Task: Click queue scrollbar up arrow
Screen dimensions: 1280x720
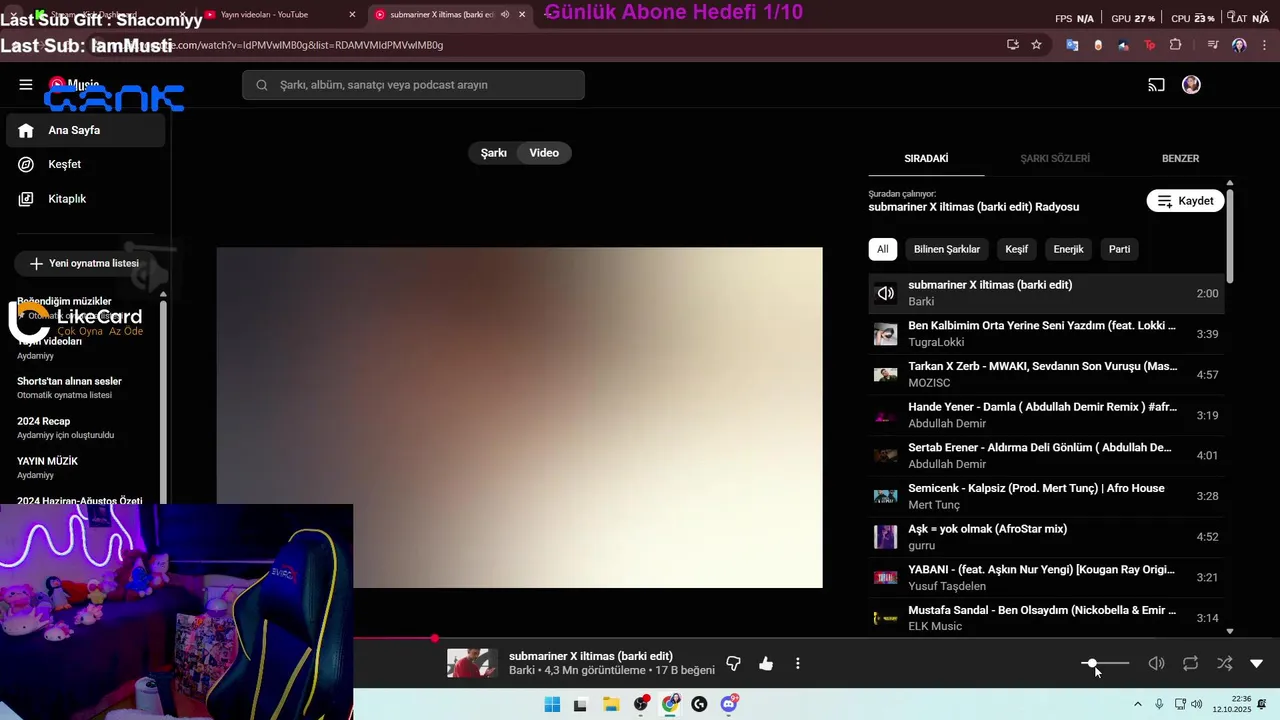Action: click(x=1229, y=184)
